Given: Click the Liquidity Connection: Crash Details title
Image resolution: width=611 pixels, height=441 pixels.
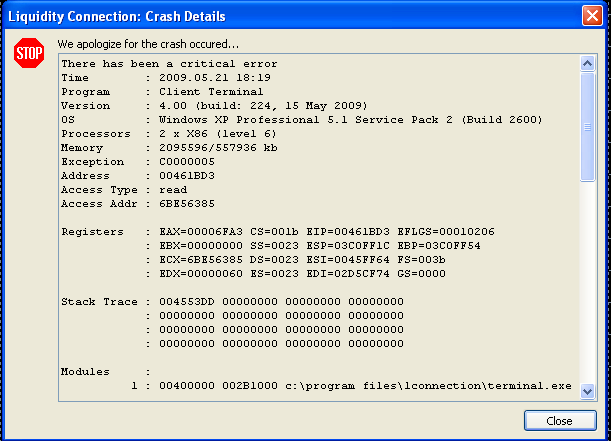Looking at the screenshot, I should [x=117, y=16].
